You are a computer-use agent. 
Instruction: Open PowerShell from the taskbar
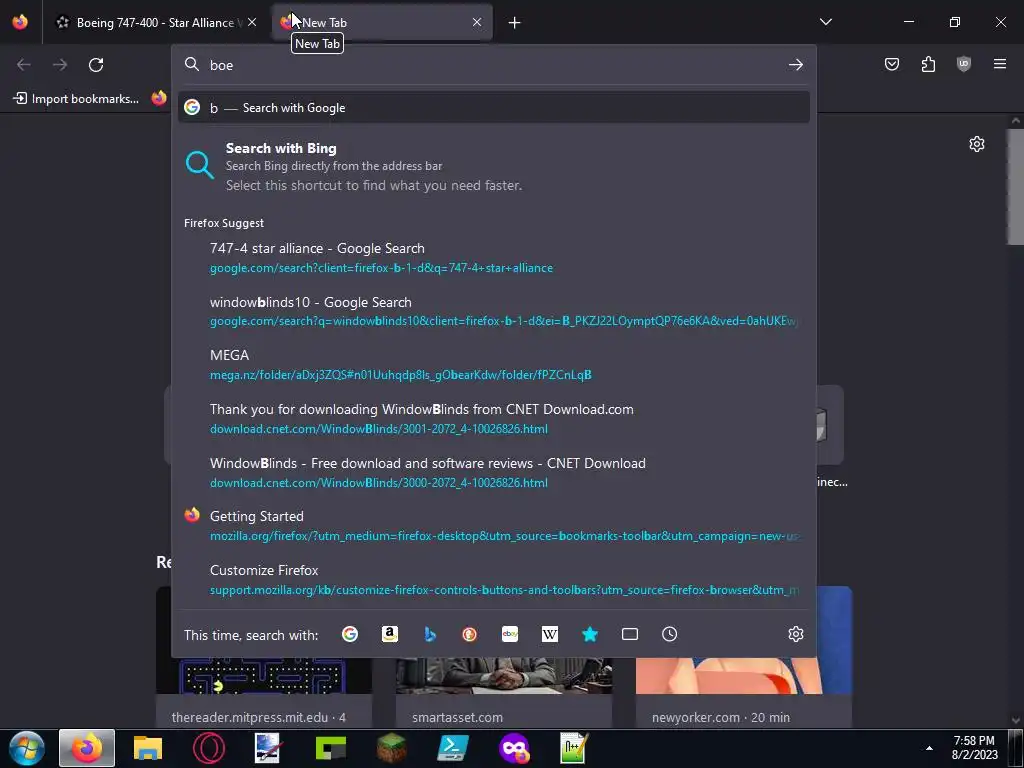pyautogui.click(x=453, y=748)
